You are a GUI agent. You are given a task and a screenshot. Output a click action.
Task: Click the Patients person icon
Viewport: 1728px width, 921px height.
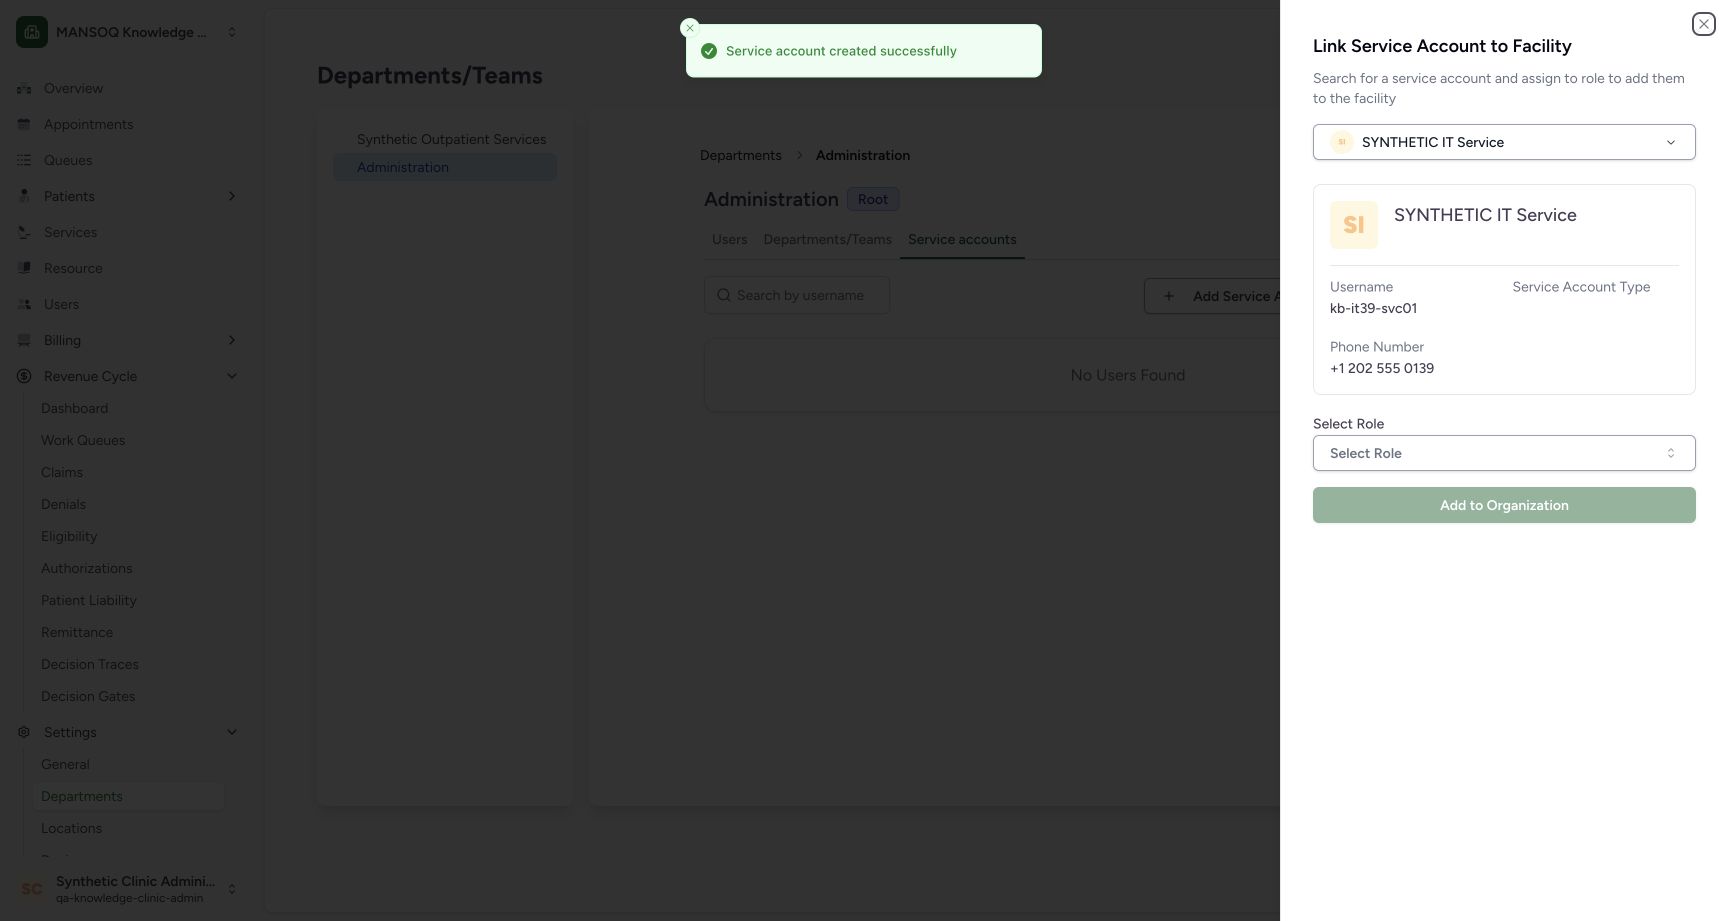pos(24,196)
